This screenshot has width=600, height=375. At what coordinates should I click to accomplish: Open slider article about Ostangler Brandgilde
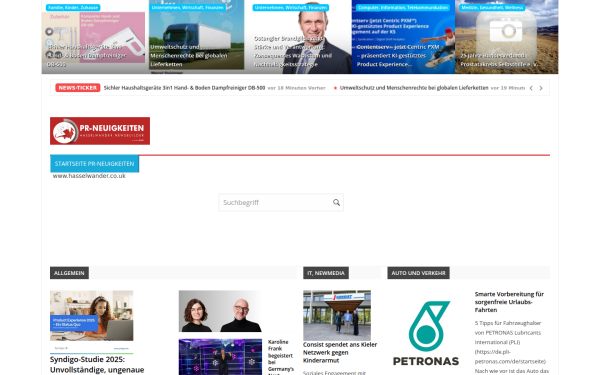pyautogui.click(x=293, y=51)
